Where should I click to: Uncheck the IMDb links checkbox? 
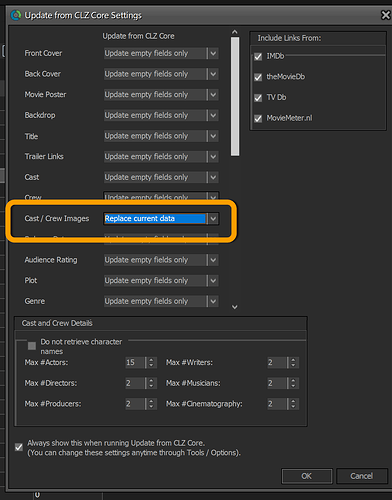(258, 57)
